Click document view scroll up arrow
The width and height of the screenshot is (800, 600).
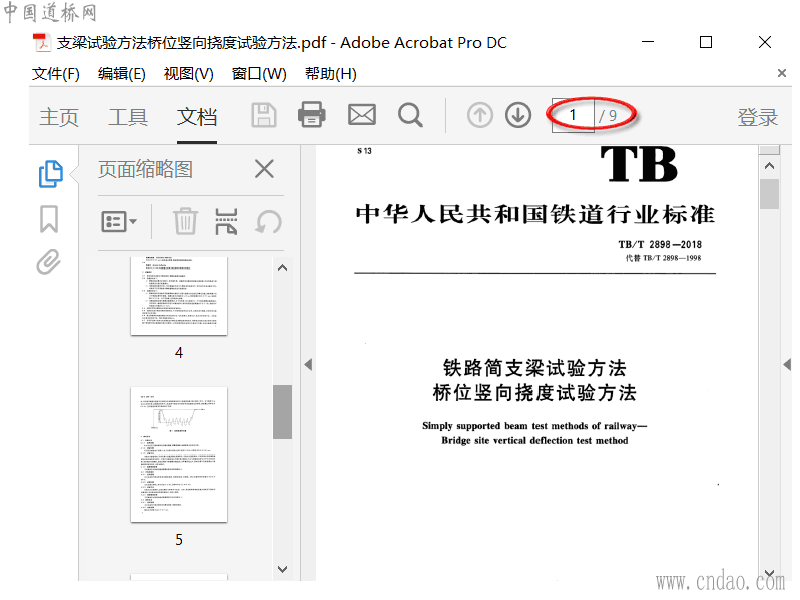coord(769,166)
